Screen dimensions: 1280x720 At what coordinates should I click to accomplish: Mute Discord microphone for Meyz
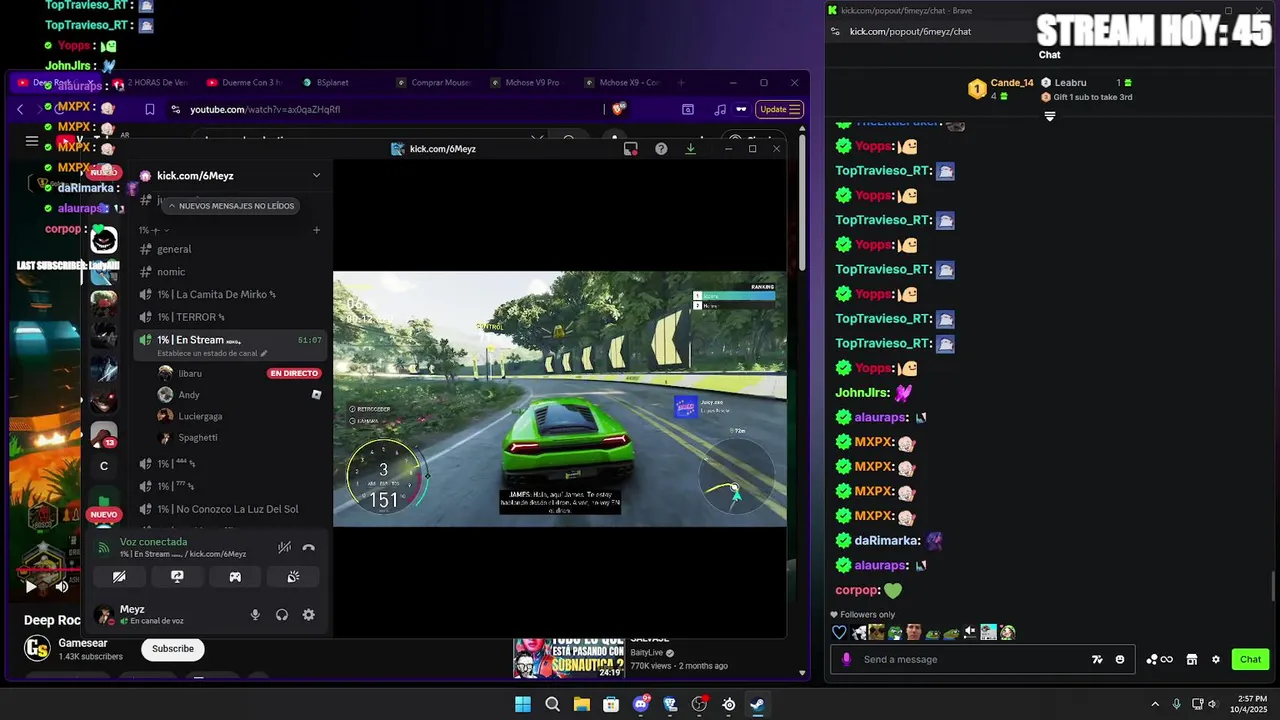click(255, 615)
